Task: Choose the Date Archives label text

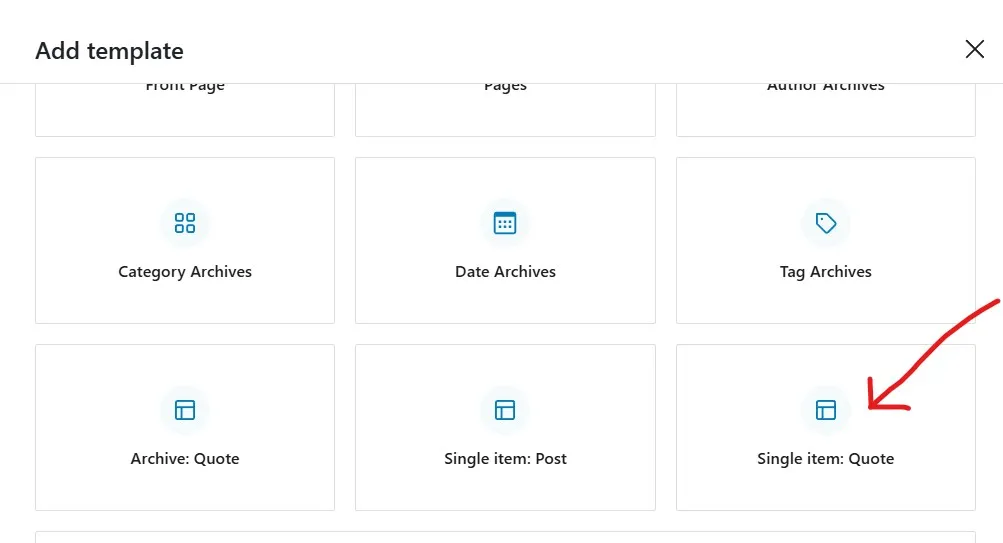Action: pos(505,272)
